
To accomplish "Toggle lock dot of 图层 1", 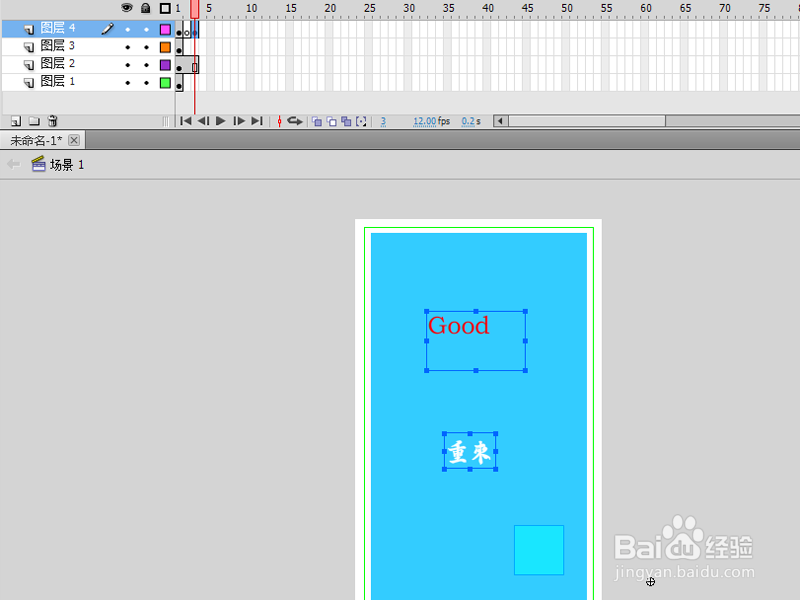I will [x=146, y=83].
